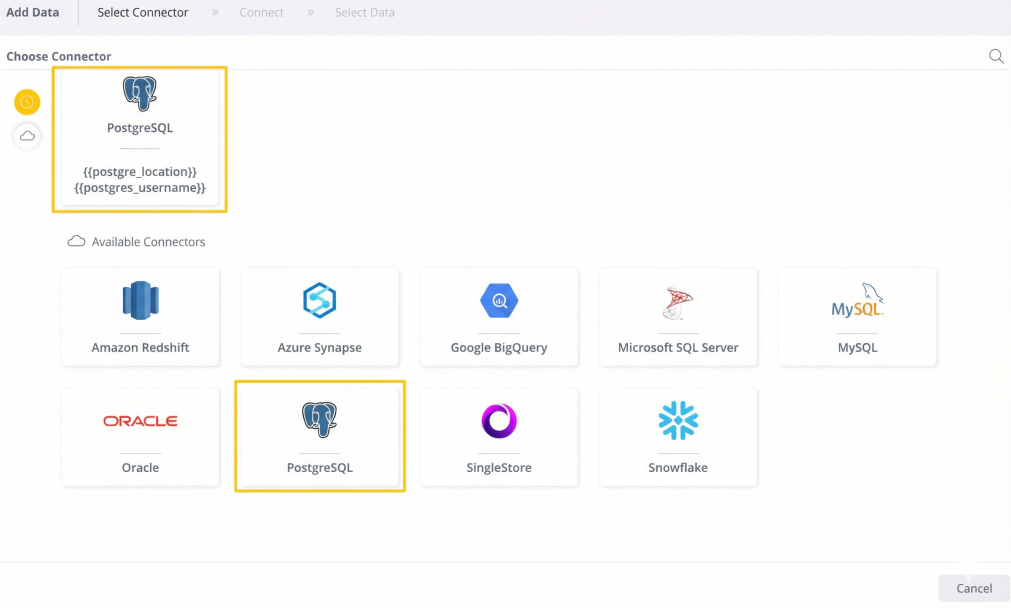Click the Available Connectors heading
The height and width of the screenshot is (608, 1011).
click(x=148, y=242)
